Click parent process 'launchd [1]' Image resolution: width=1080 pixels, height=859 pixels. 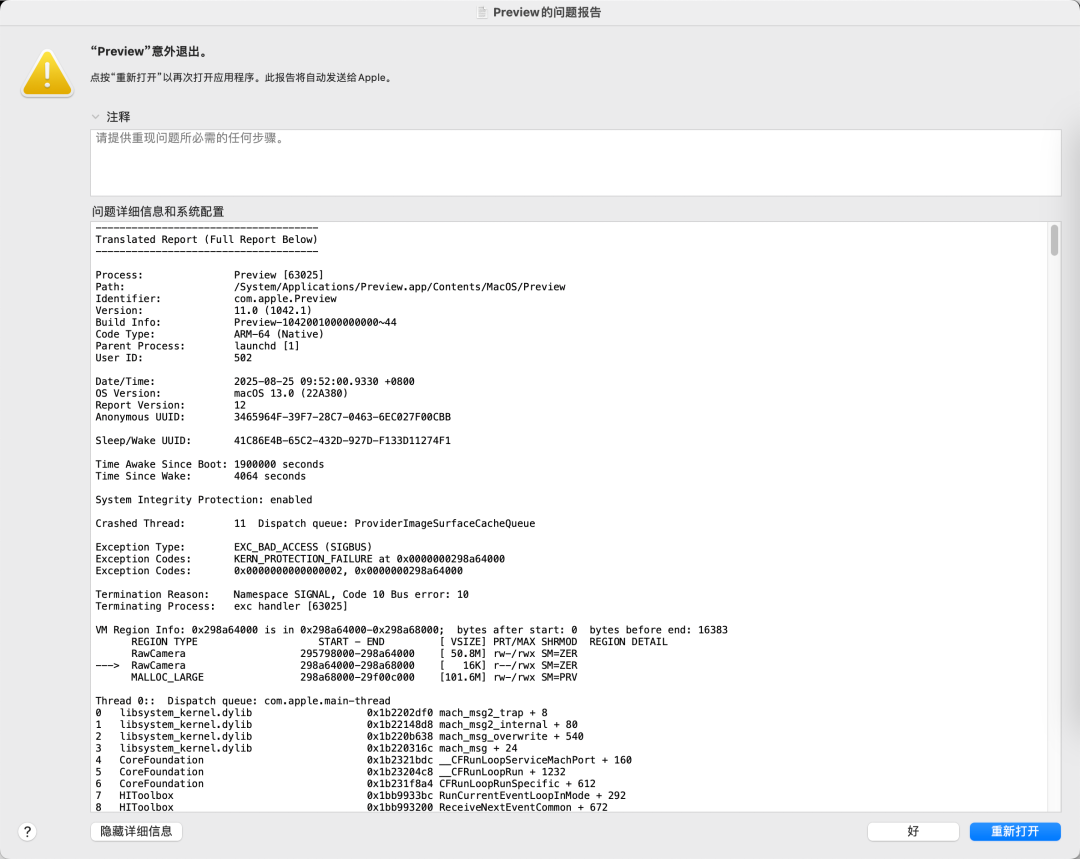[x=267, y=346]
